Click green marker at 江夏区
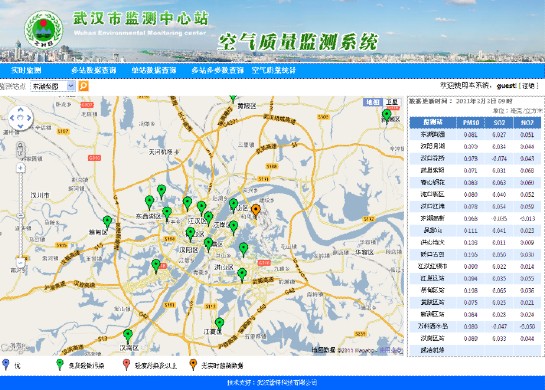The height and width of the screenshot is (390, 545). tap(219, 324)
